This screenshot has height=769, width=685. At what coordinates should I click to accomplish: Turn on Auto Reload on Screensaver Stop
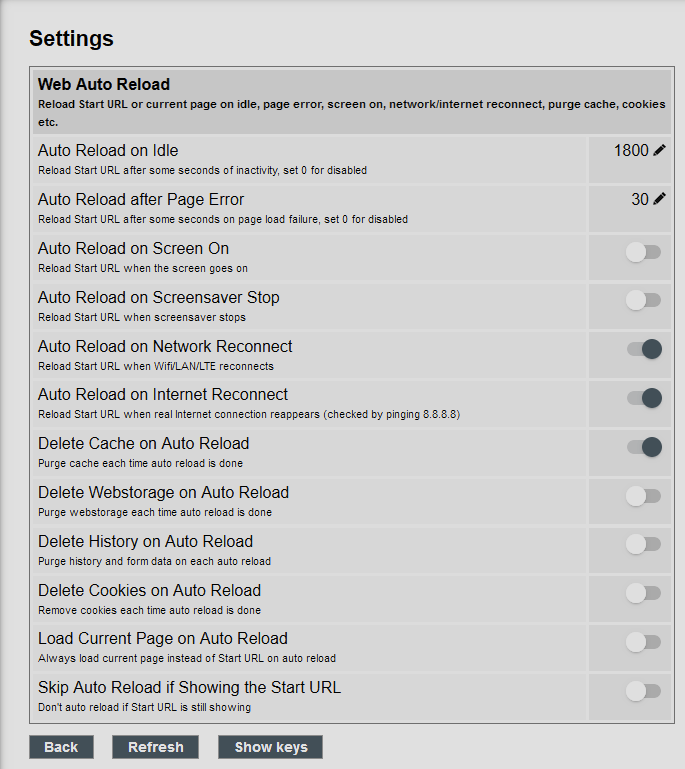tap(643, 300)
